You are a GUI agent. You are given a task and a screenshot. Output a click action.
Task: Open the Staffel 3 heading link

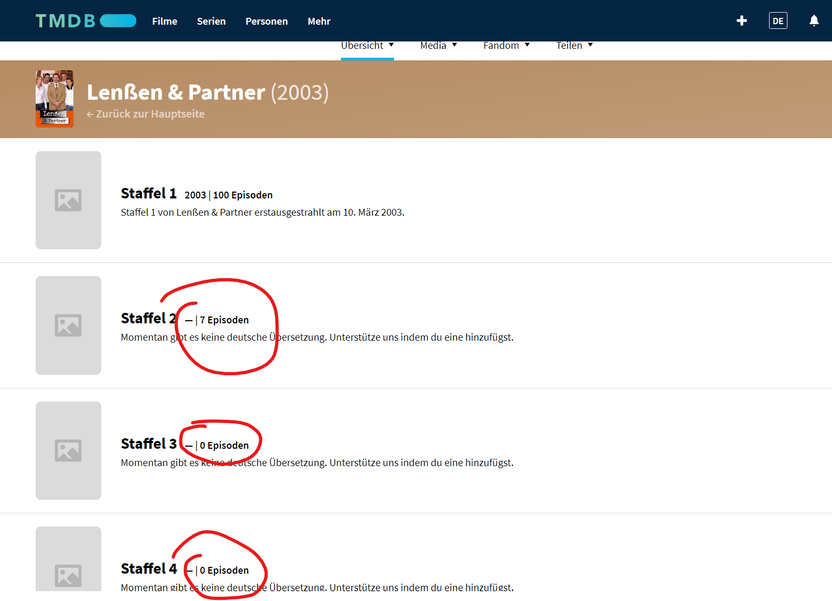click(149, 443)
